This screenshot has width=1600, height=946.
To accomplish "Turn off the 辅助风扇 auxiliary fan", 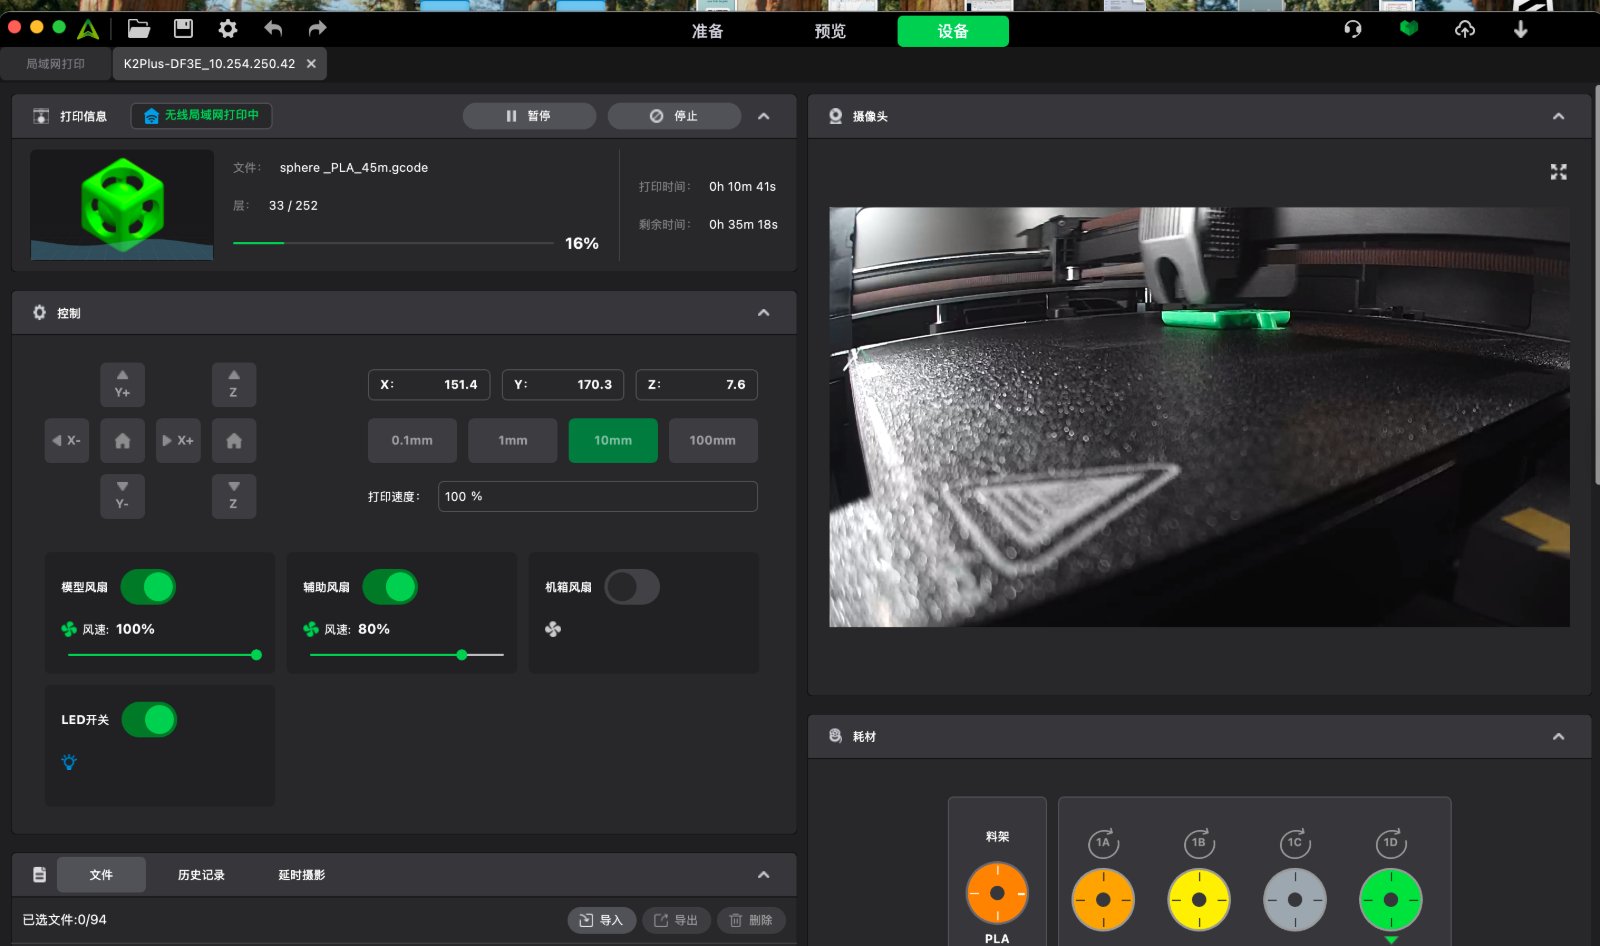I will pyautogui.click(x=390, y=587).
